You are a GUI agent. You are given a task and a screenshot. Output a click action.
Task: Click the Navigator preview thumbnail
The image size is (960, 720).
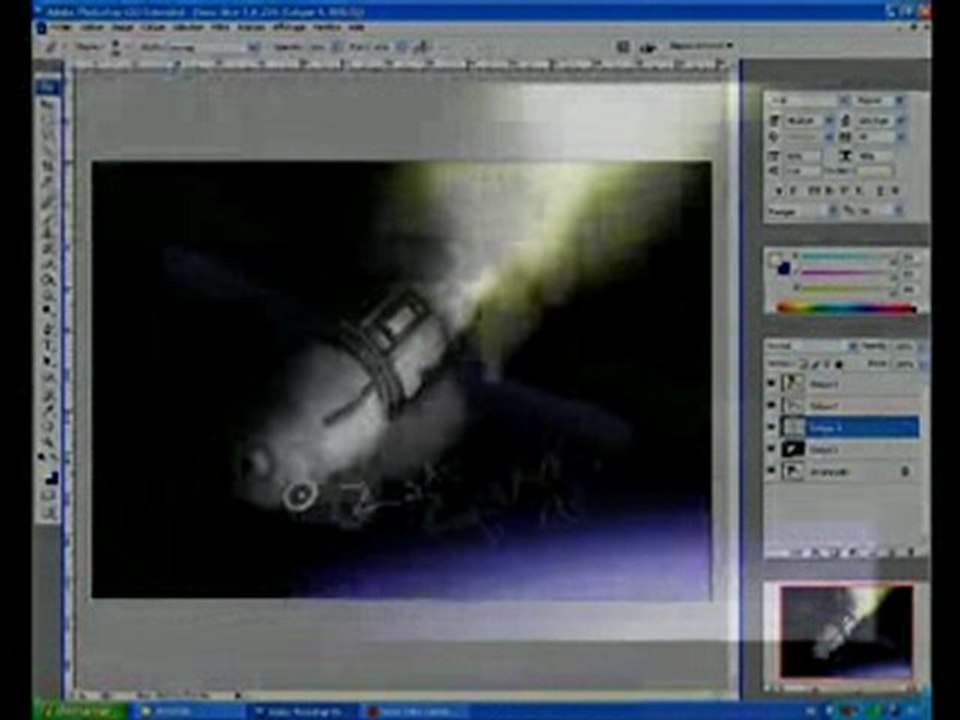coord(847,632)
